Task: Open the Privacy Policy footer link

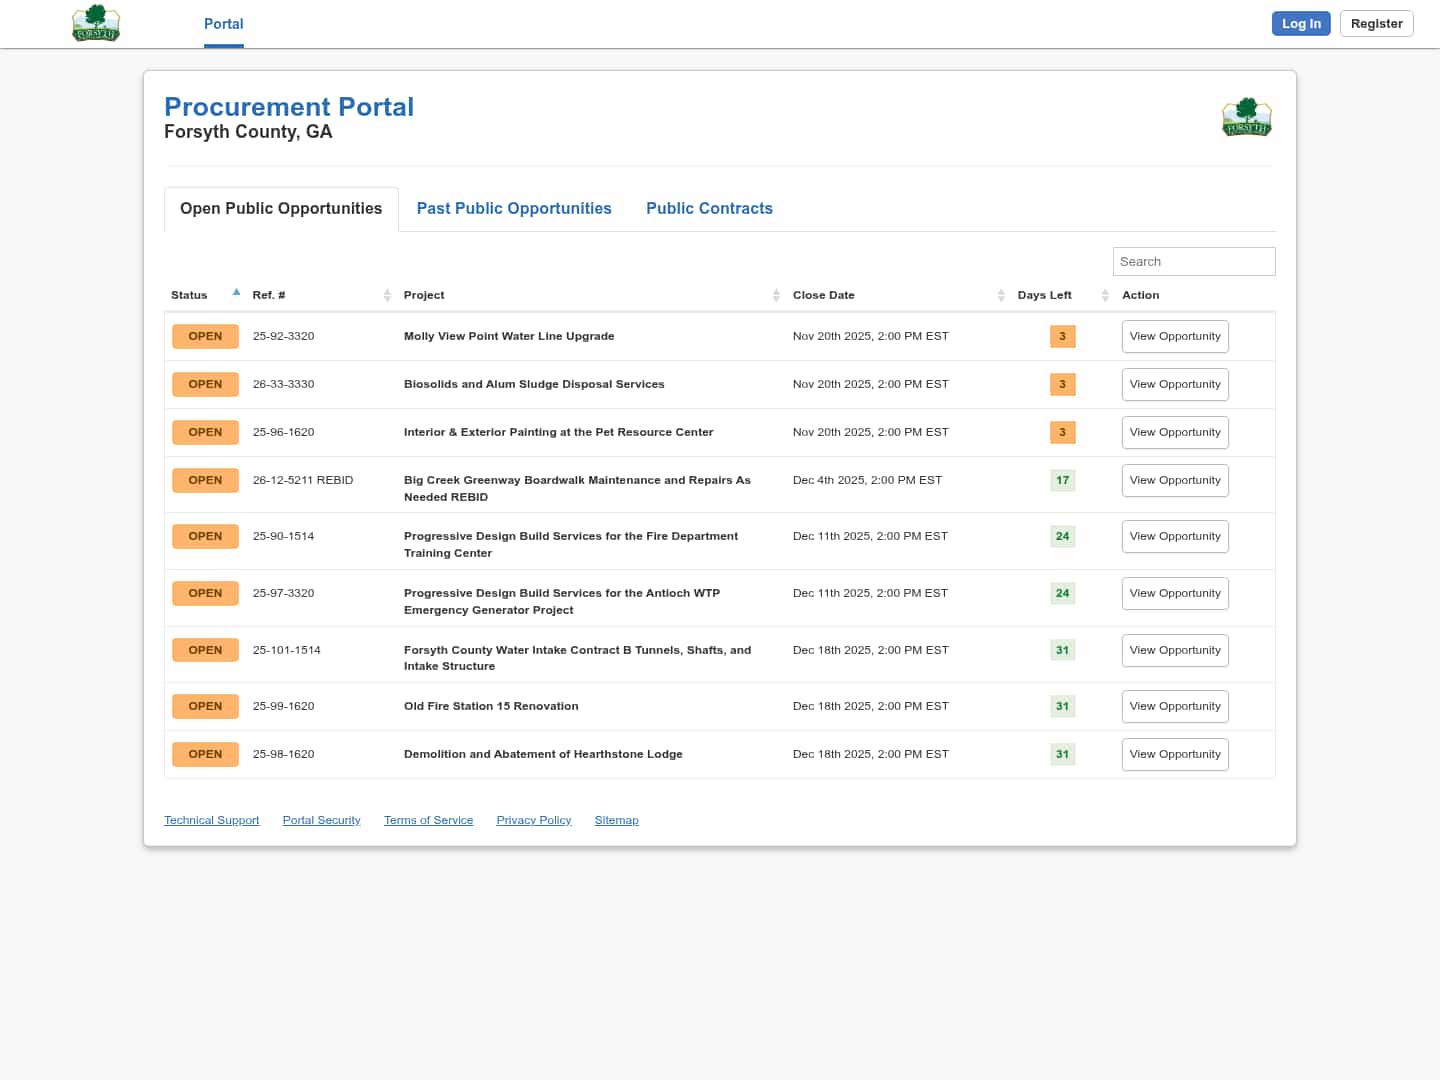Action: [534, 820]
